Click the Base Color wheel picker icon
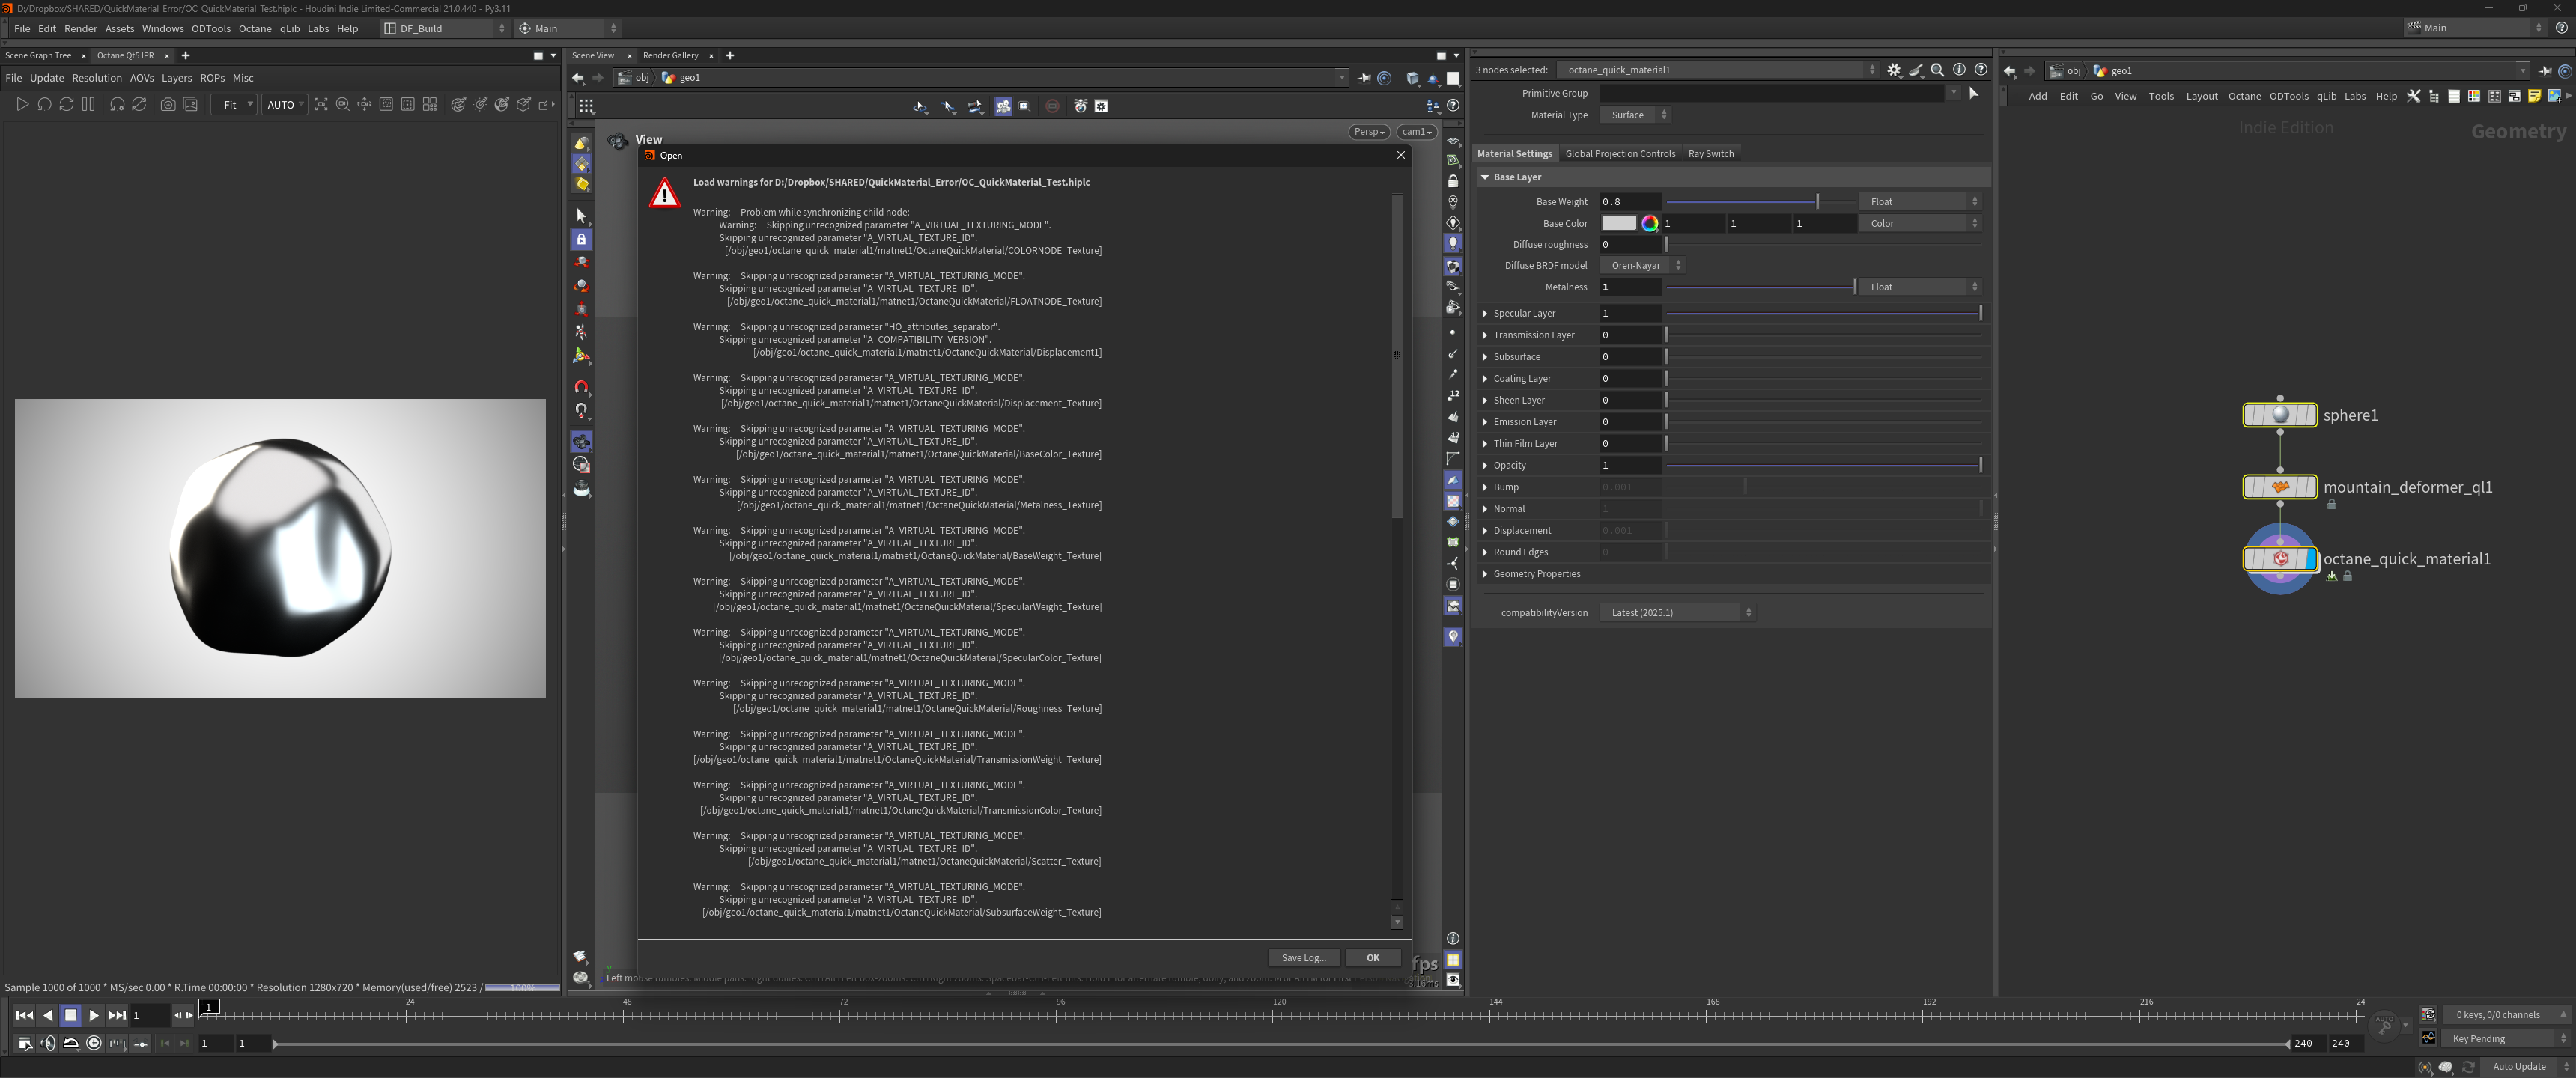2576x1078 pixels. click(x=1649, y=223)
